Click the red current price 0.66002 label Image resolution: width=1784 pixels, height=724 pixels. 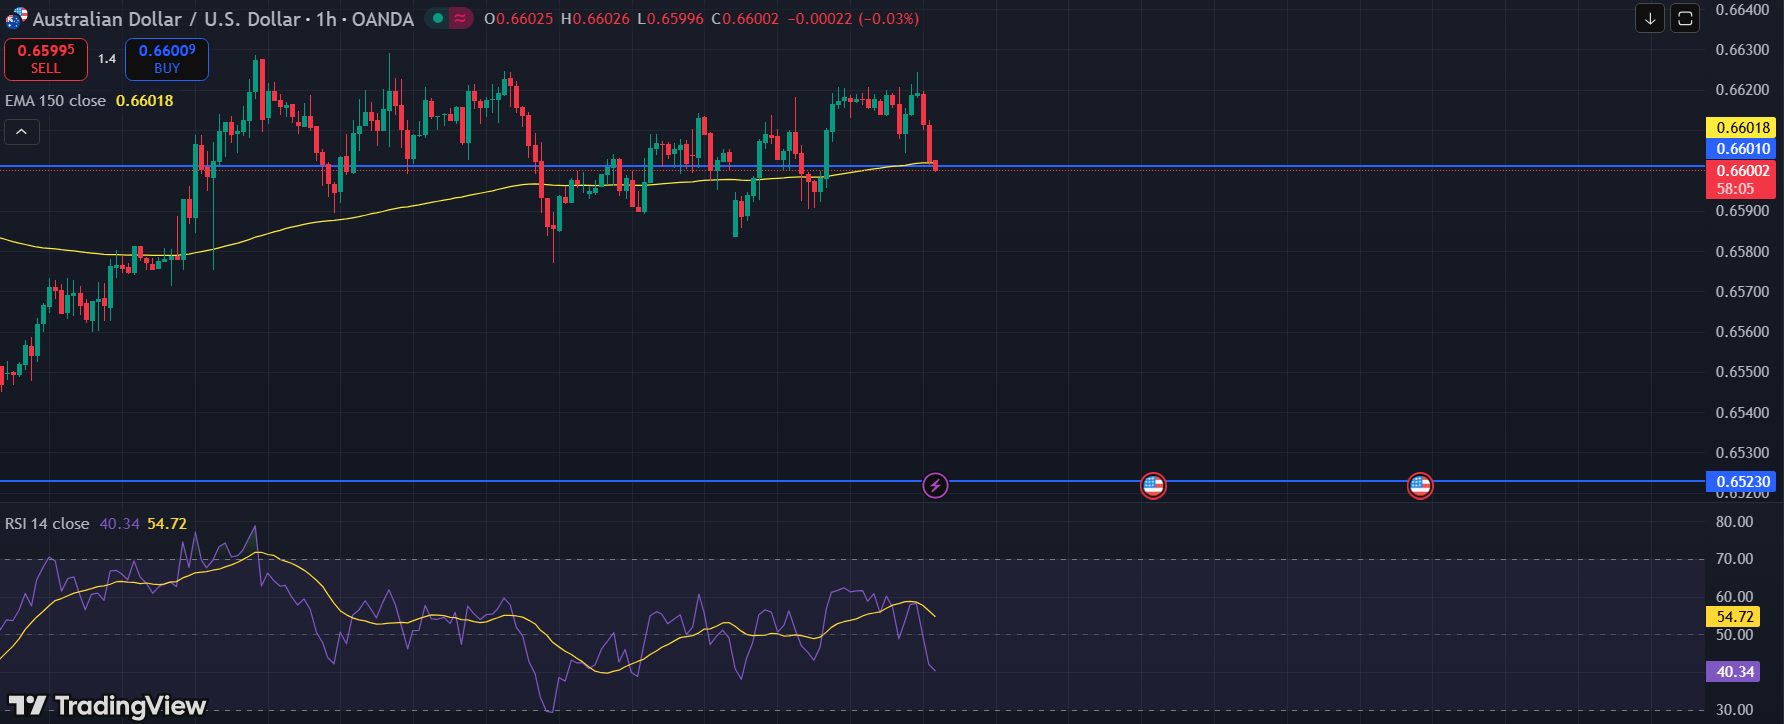point(1743,171)
